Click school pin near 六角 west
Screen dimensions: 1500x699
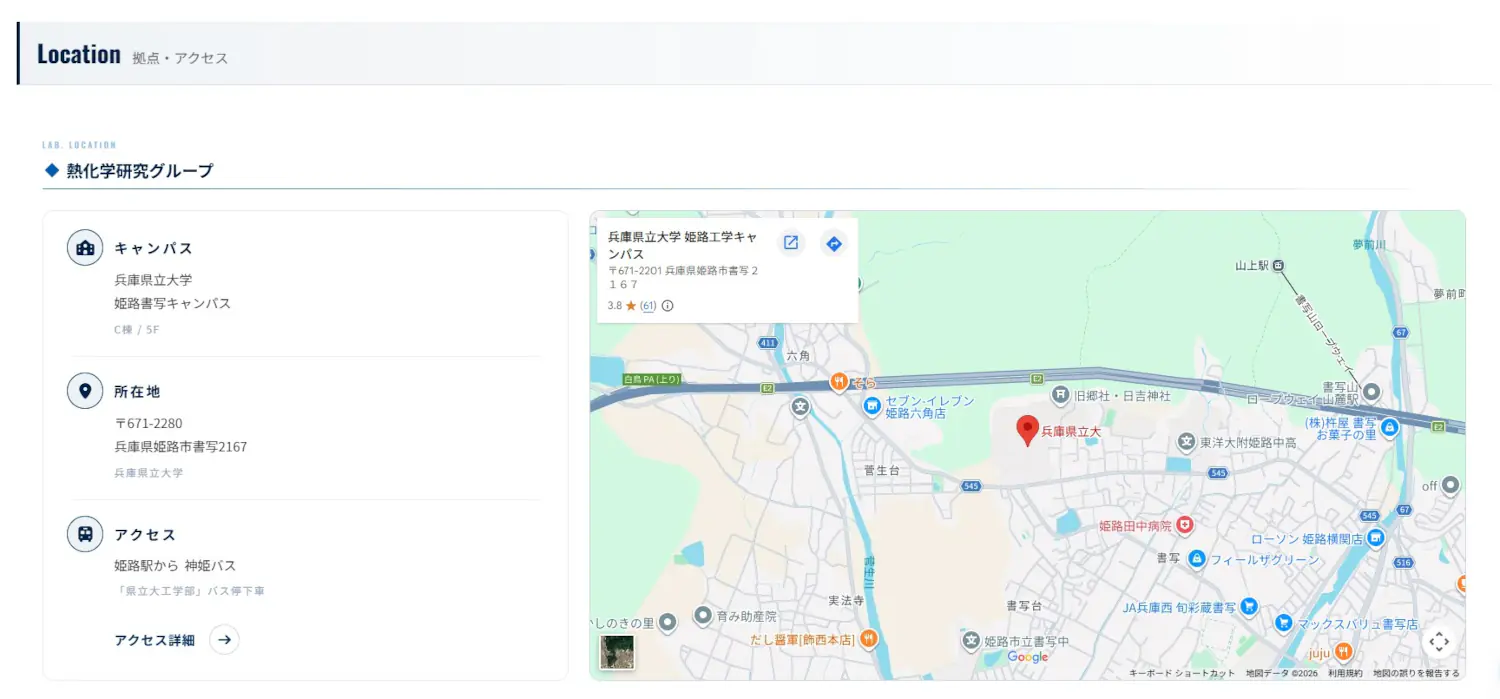(800, 407)
